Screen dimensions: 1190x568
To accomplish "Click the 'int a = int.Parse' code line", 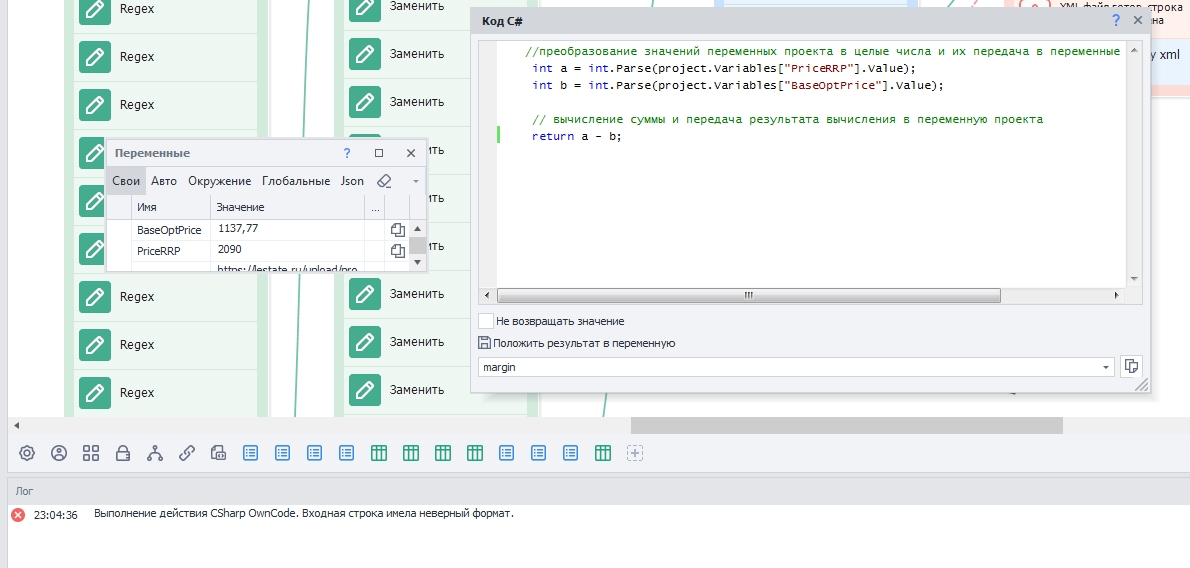I will (x=725, y=68).
